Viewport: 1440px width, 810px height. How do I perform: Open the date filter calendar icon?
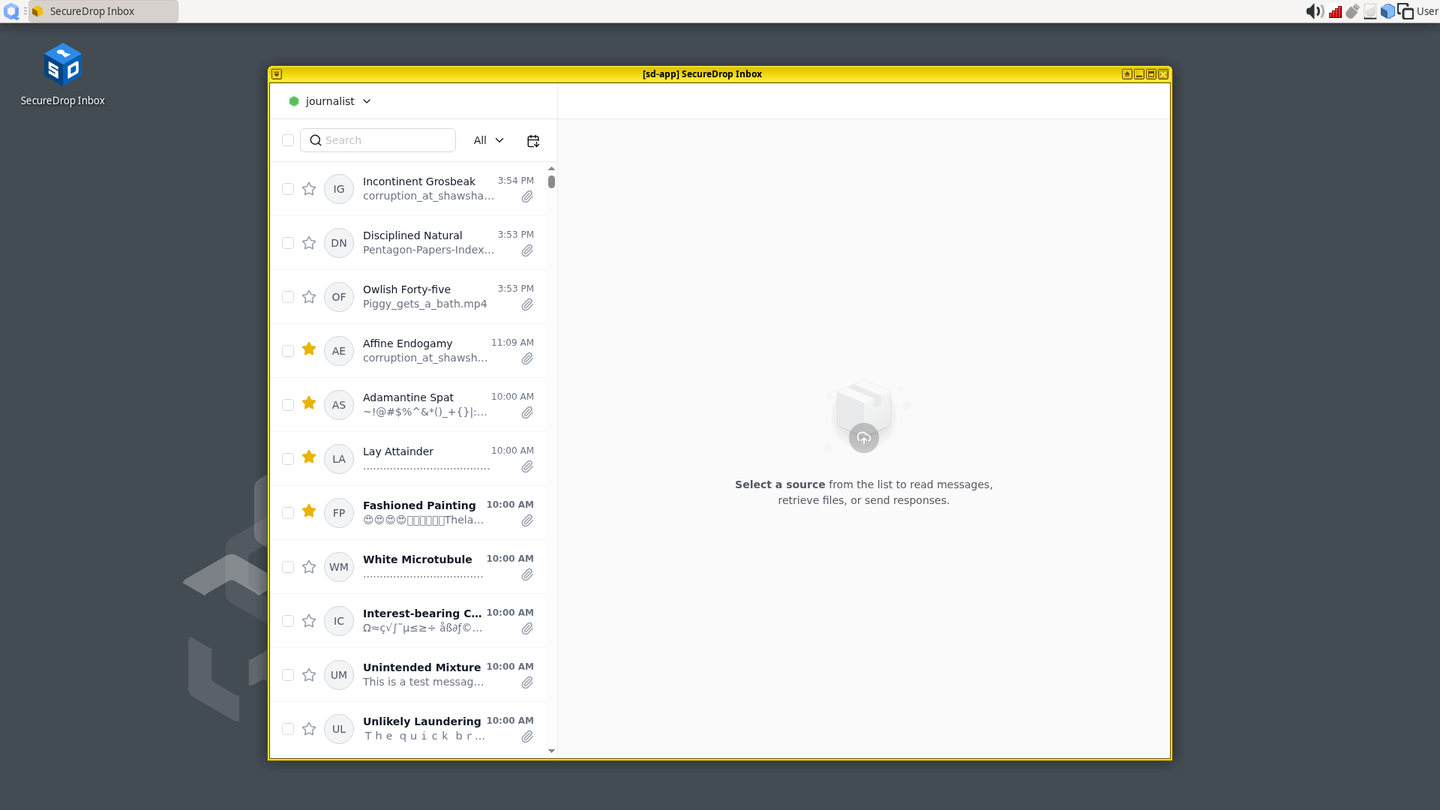pyautogui.click(x=533, y=140)
